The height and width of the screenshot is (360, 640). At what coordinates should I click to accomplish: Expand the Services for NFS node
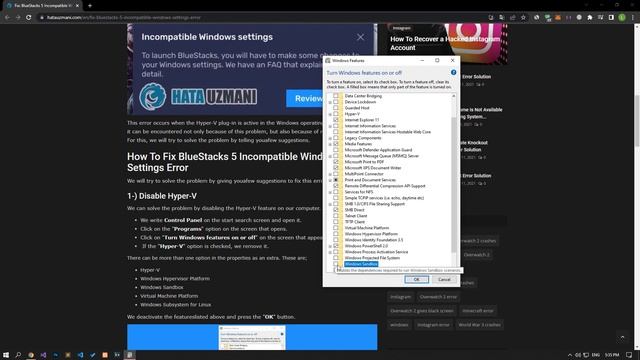point(330,192)
